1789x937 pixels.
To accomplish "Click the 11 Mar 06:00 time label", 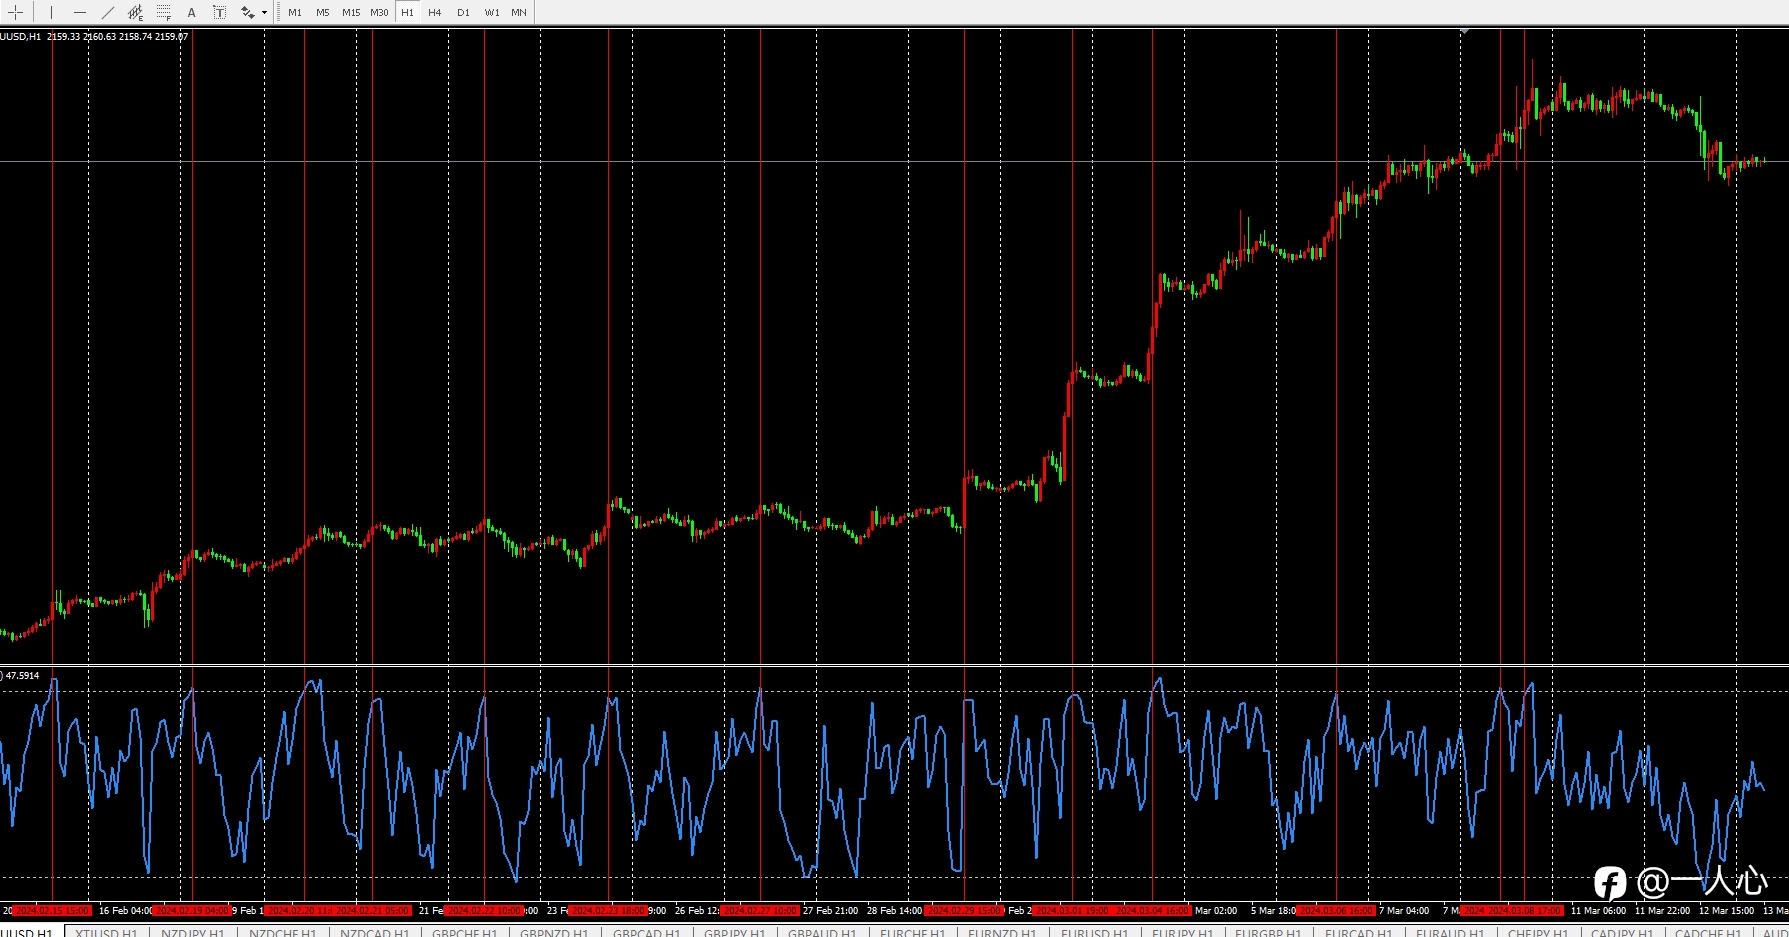I will [1598, 910].
